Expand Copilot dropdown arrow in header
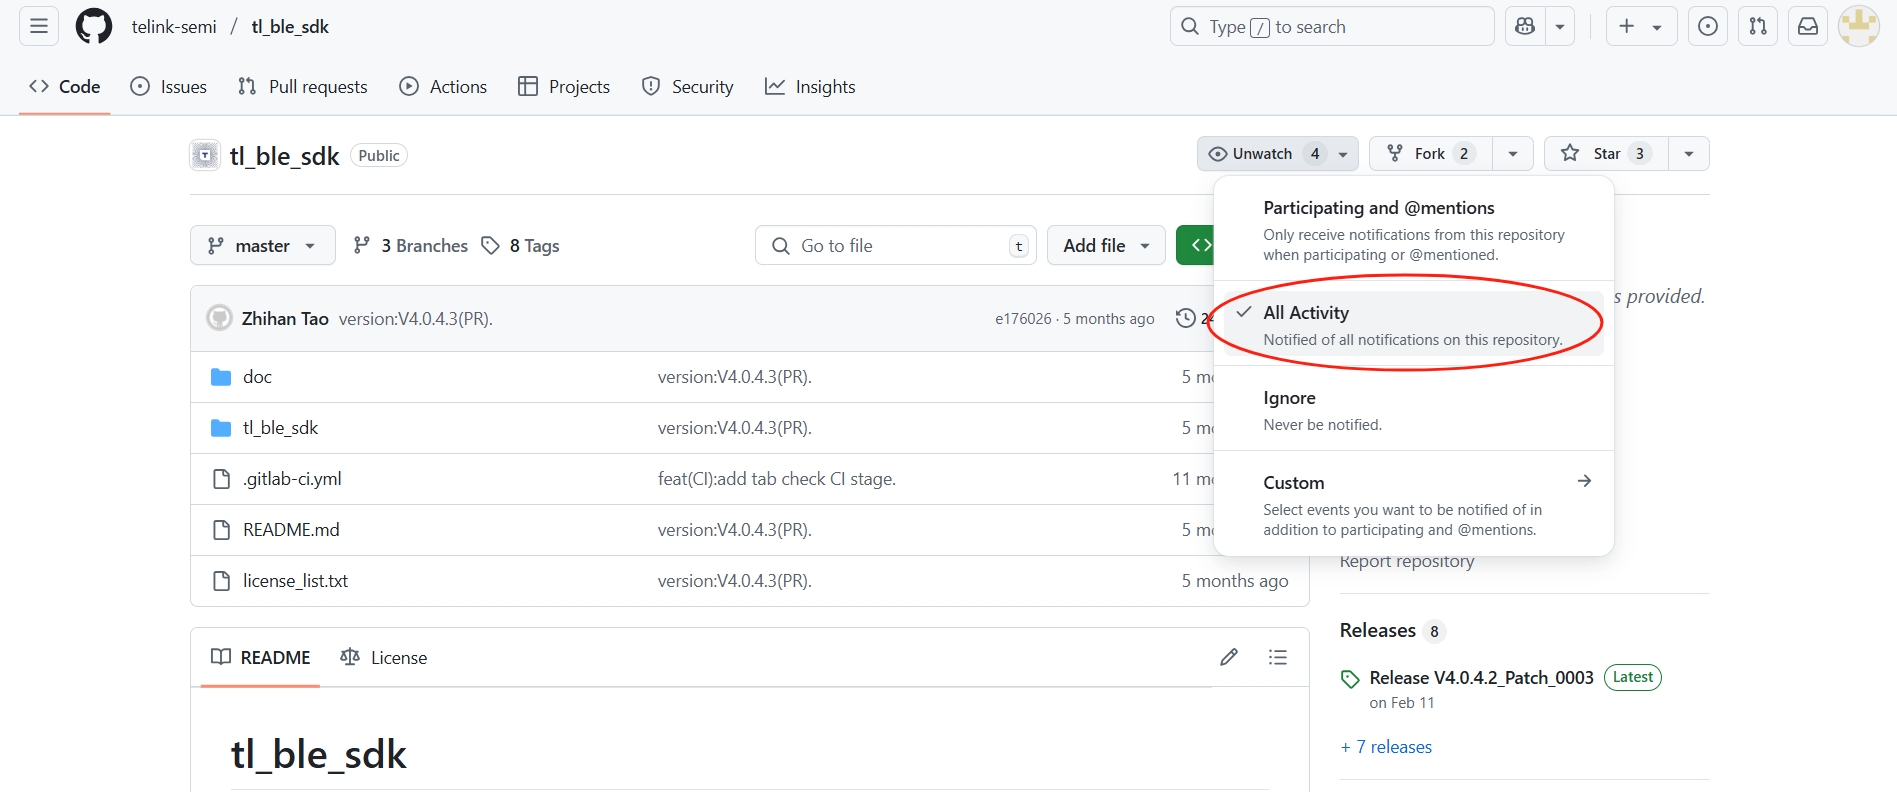 [1560, 26]
